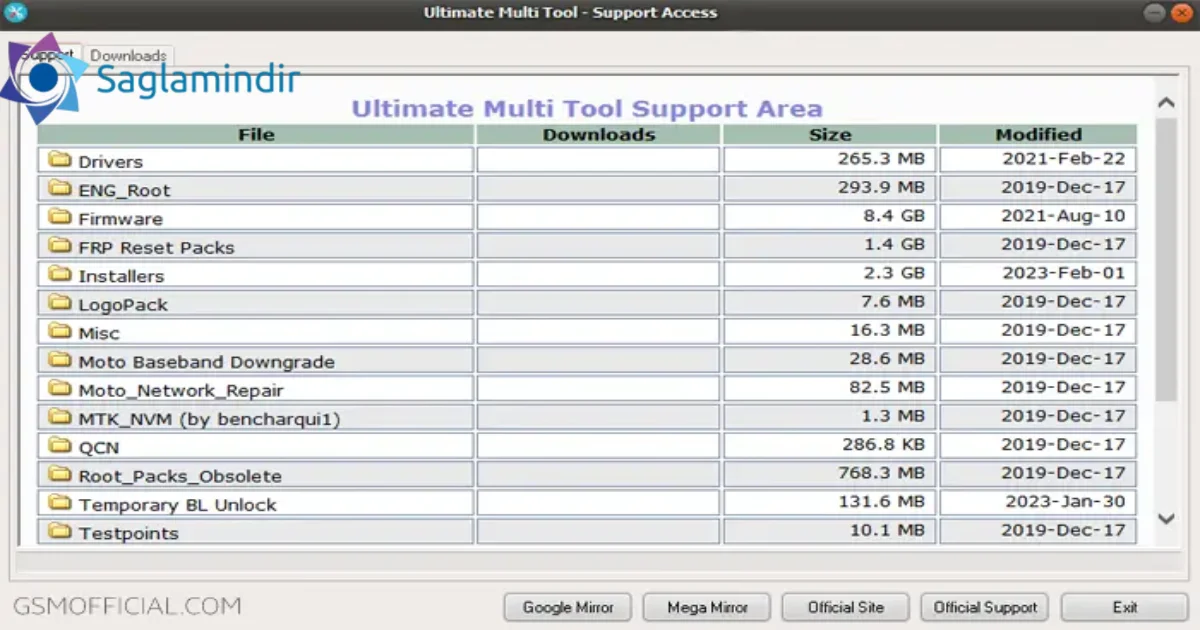Click the vertical scrollbar thumb
1200x630 pixels.
coord(1166,259)
